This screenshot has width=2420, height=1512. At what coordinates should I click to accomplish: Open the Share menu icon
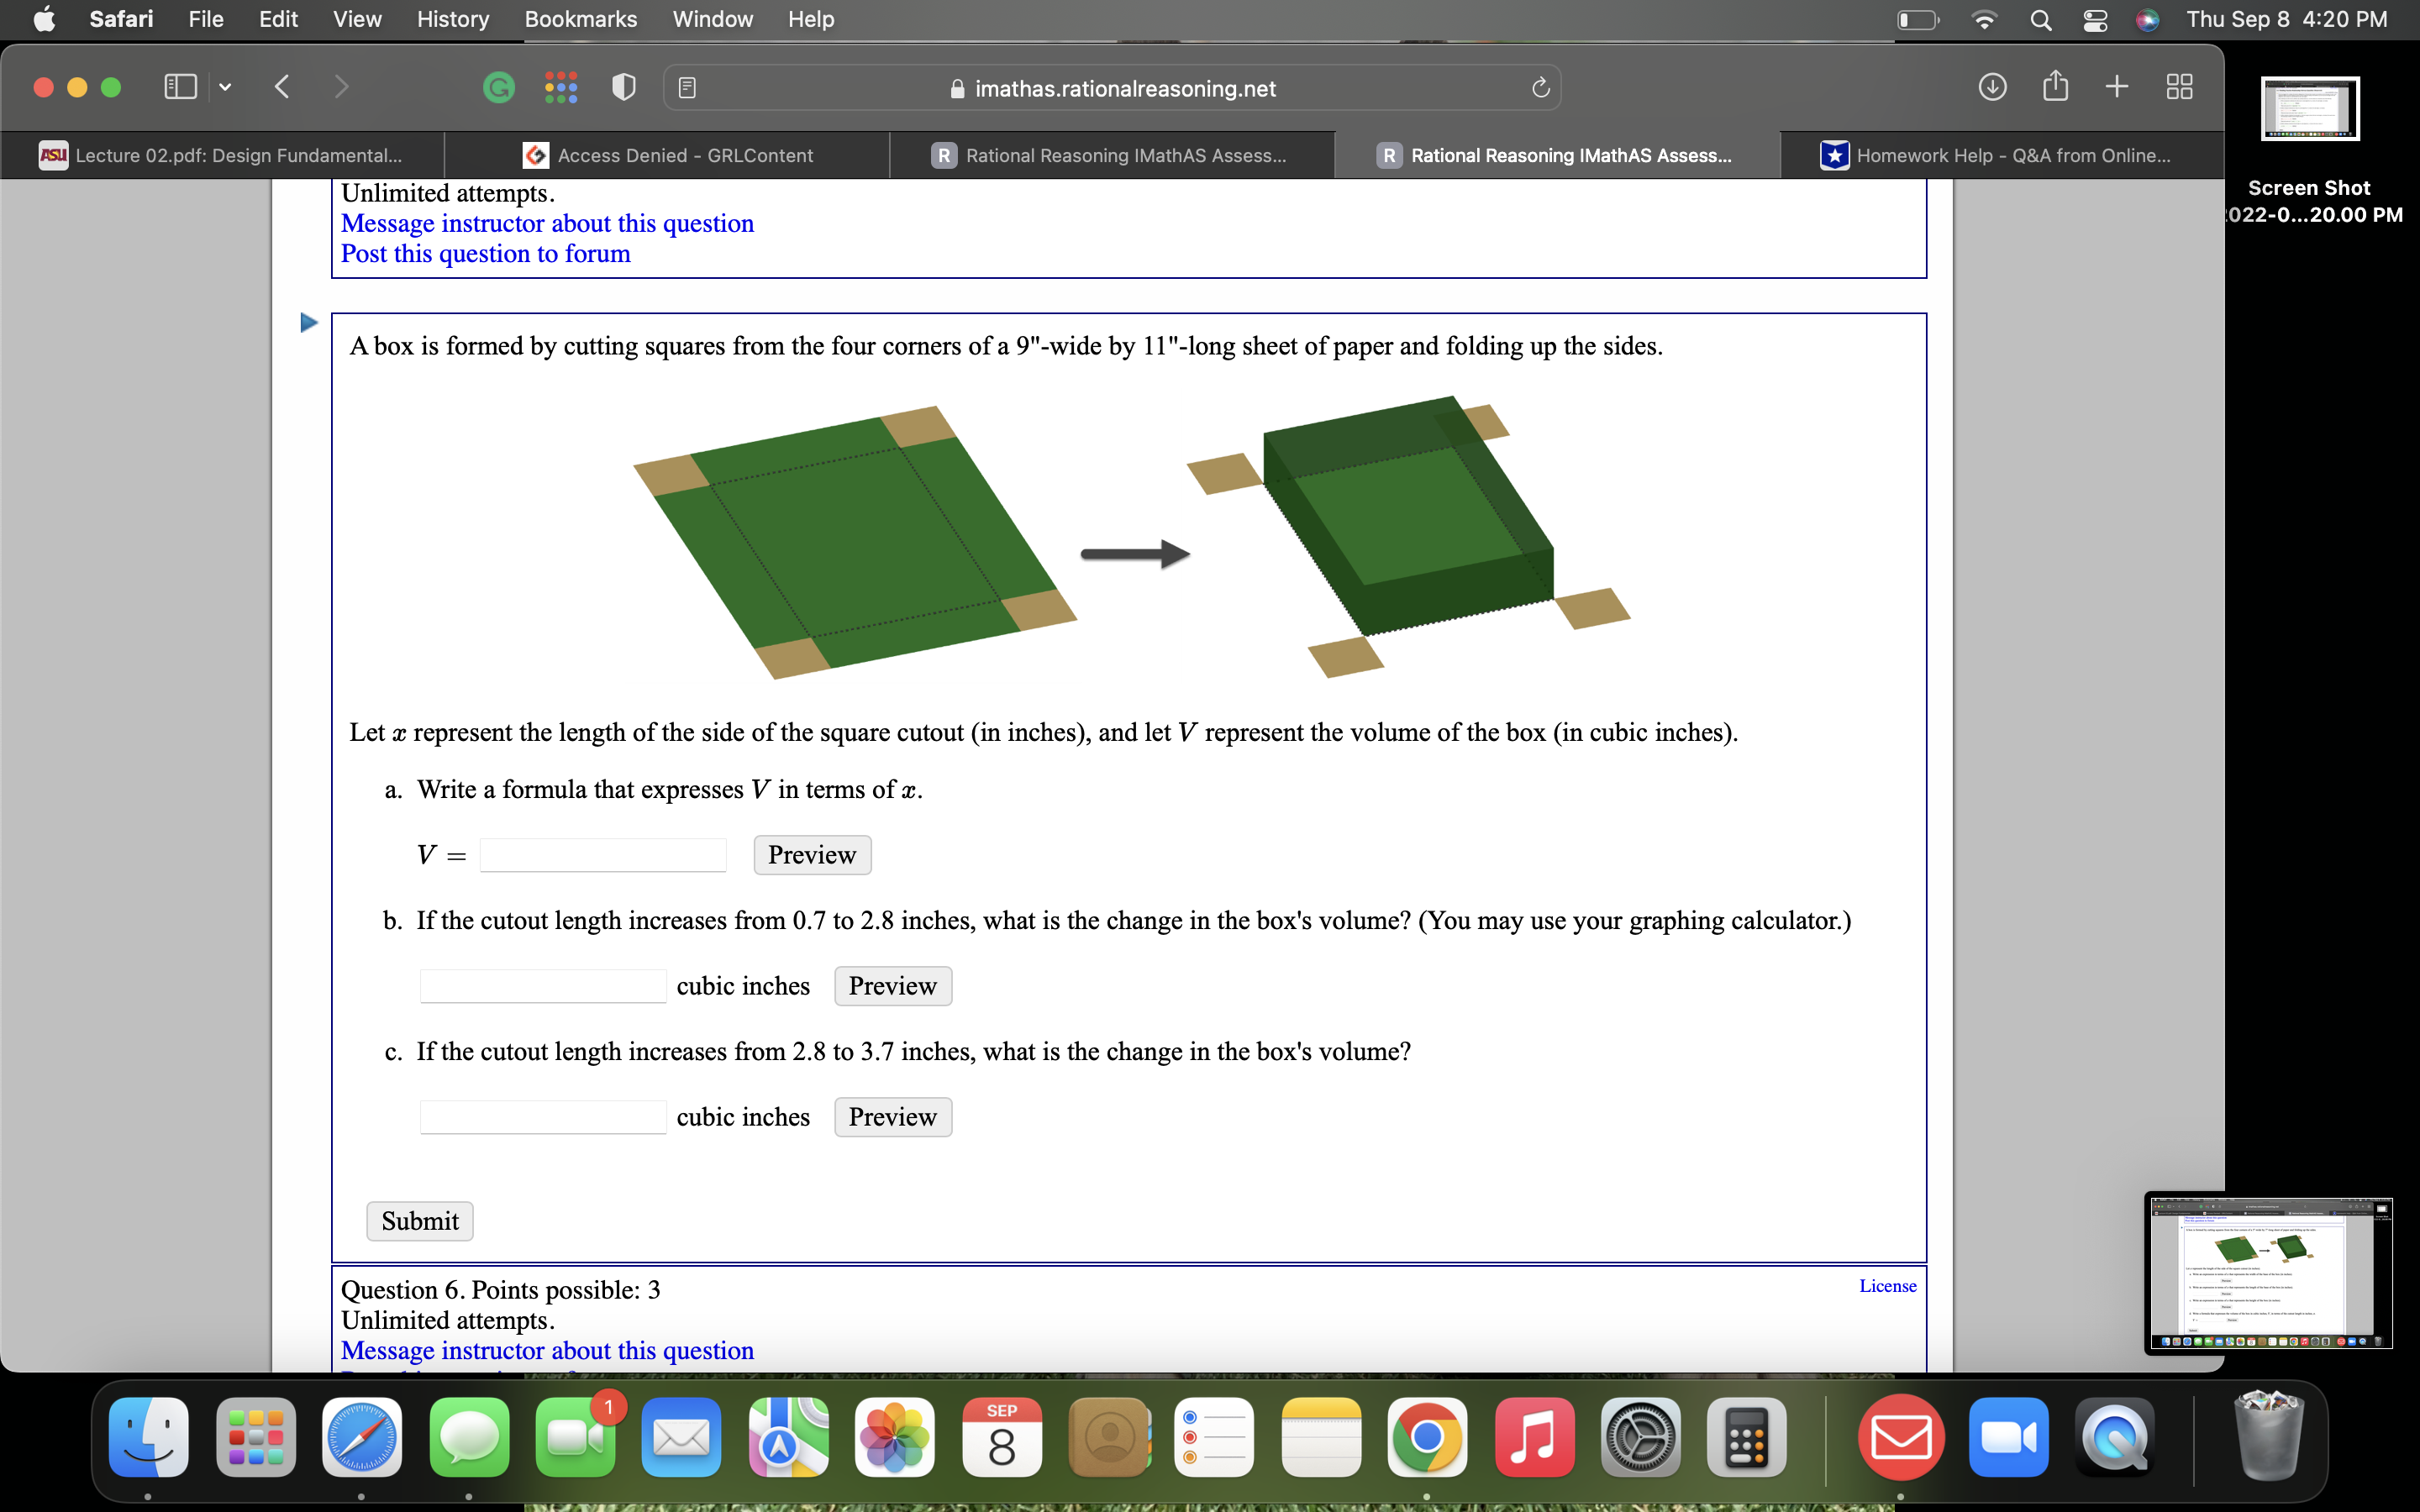click(2055, 87)
